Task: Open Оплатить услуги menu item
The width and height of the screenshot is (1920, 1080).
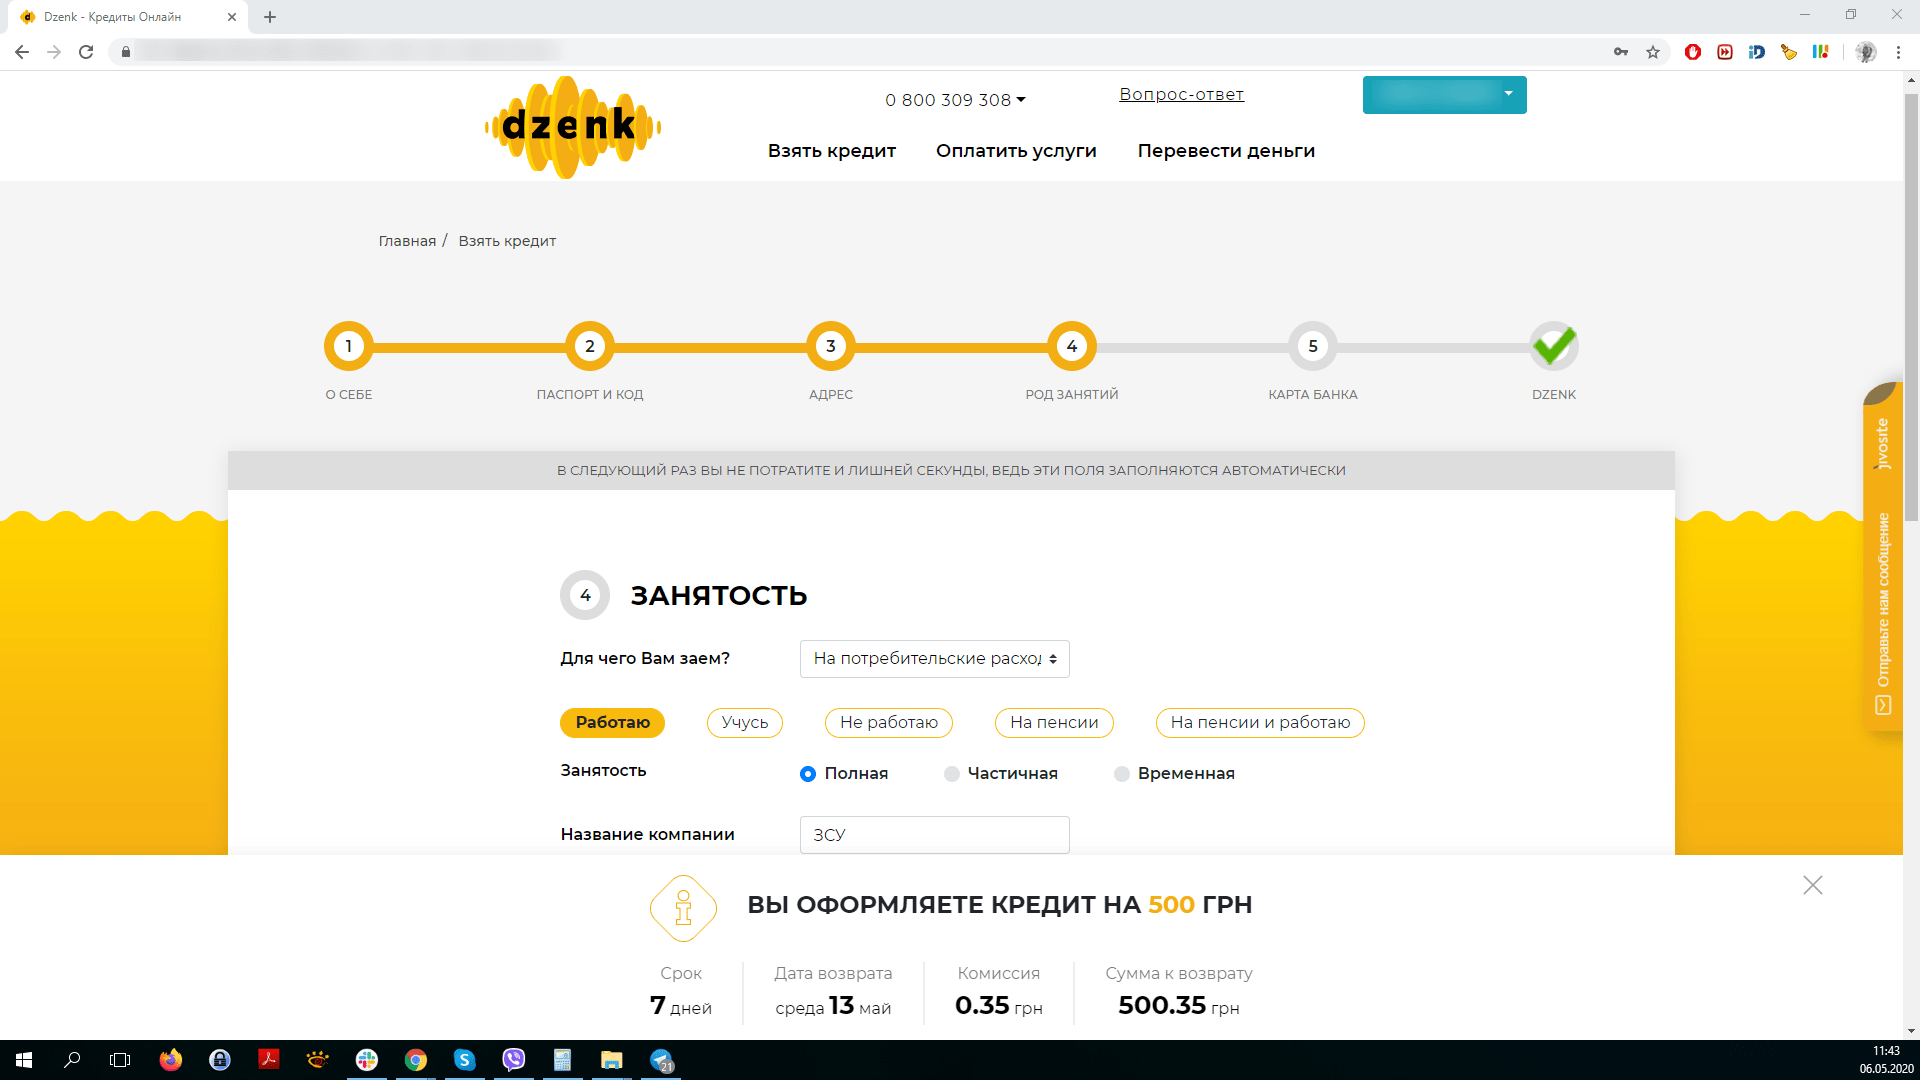Action: point(1016,151)
